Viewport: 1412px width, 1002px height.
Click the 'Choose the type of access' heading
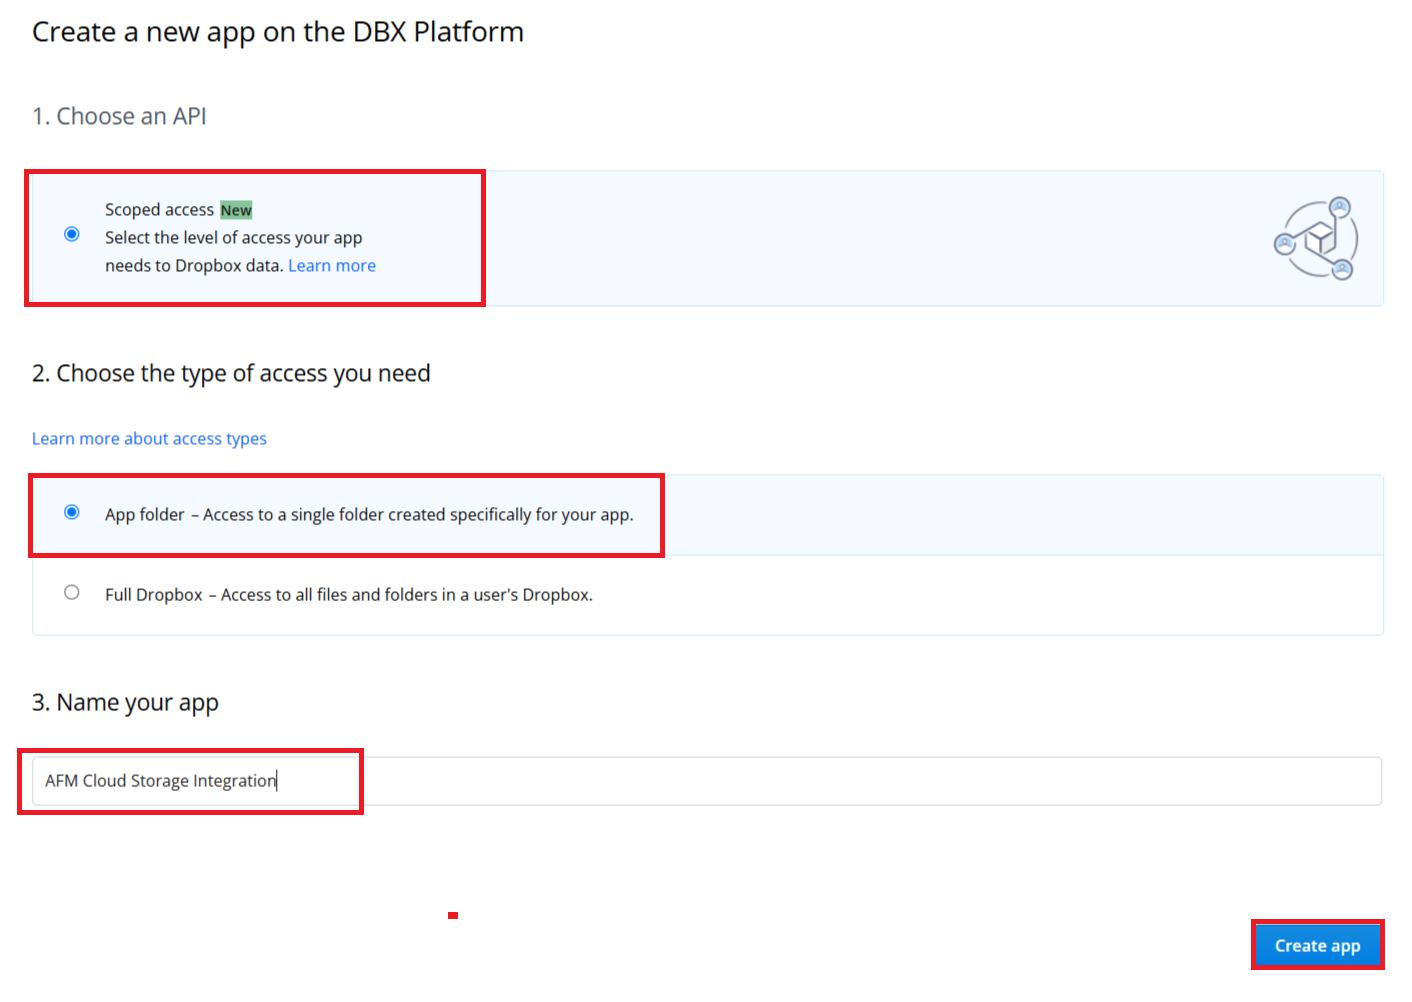click(231, 374)
